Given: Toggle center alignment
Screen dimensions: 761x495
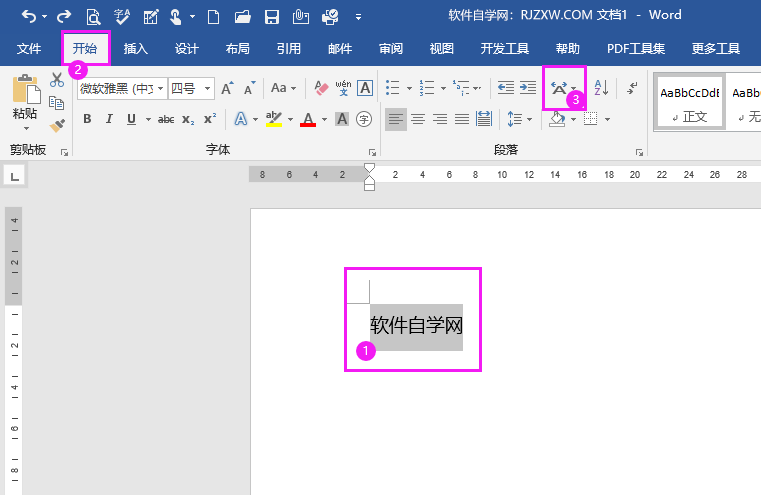Looking at the screenshot, I should tap(418, 119).
